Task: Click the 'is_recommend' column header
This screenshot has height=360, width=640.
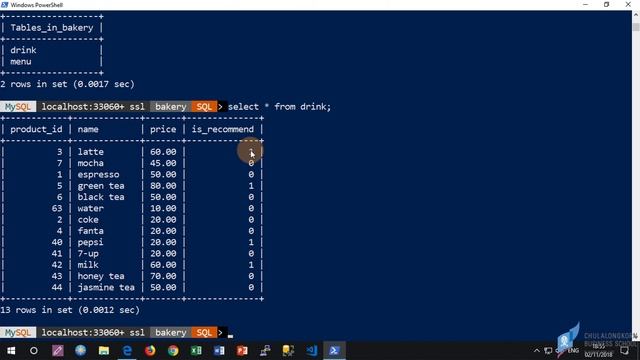Action: [222, 129]
